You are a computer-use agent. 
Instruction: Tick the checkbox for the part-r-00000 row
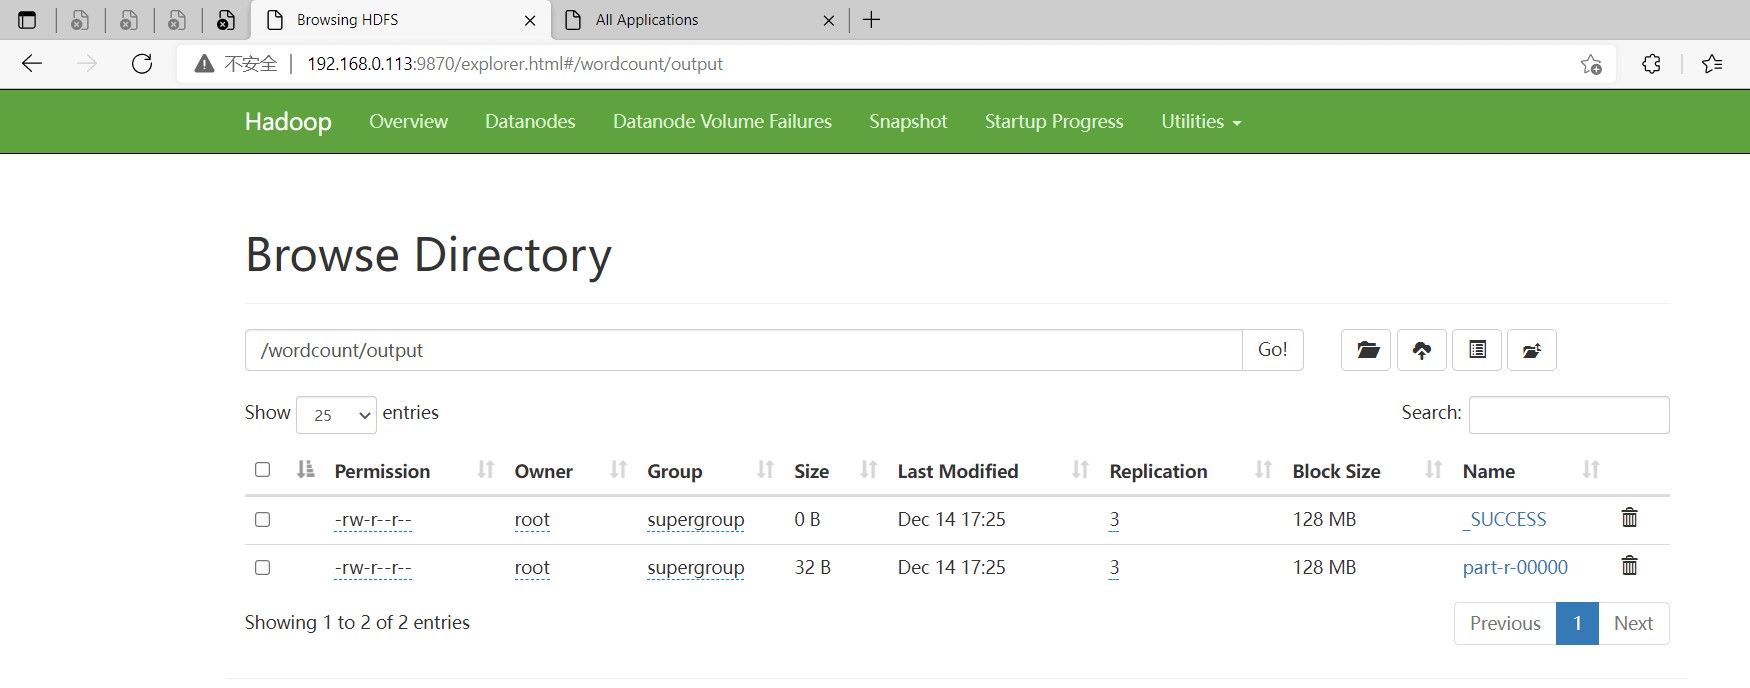point(263,568)
